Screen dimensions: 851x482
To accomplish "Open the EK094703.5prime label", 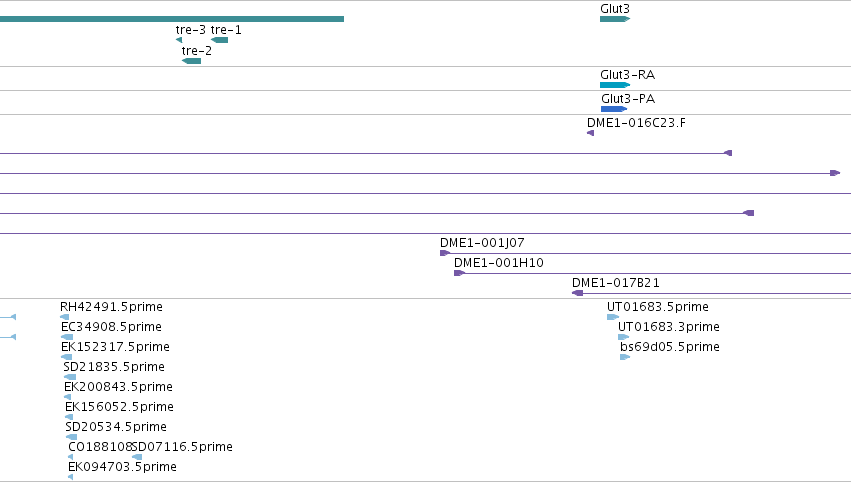I will [x=122, y=467].
